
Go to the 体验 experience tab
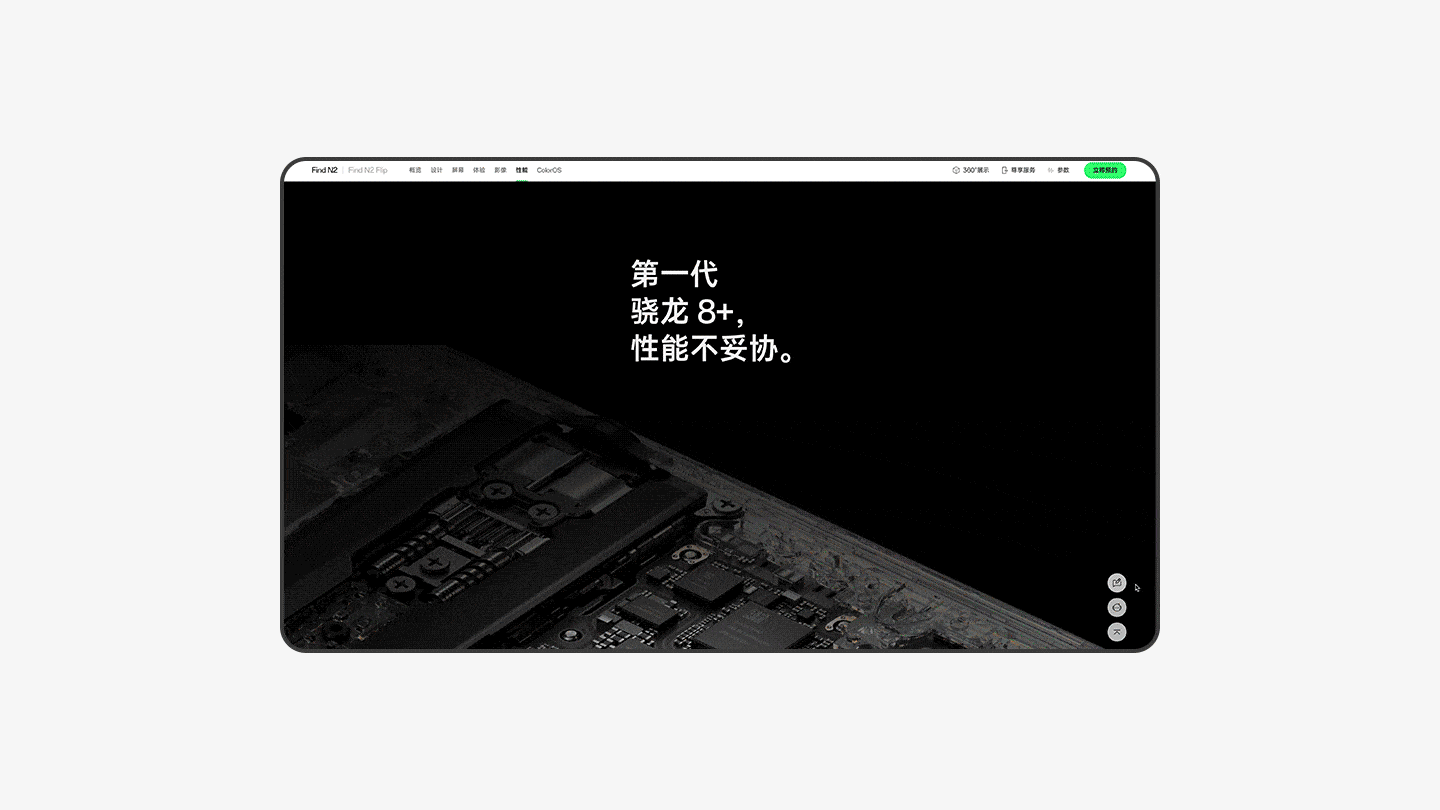(x=479, y=170)
